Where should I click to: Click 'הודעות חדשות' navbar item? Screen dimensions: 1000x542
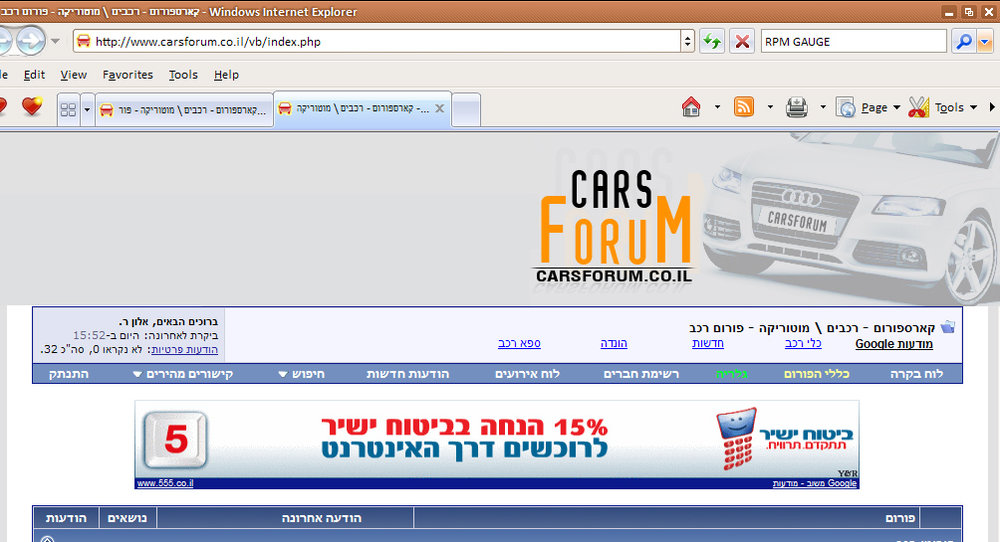click(x=408, y=374)
